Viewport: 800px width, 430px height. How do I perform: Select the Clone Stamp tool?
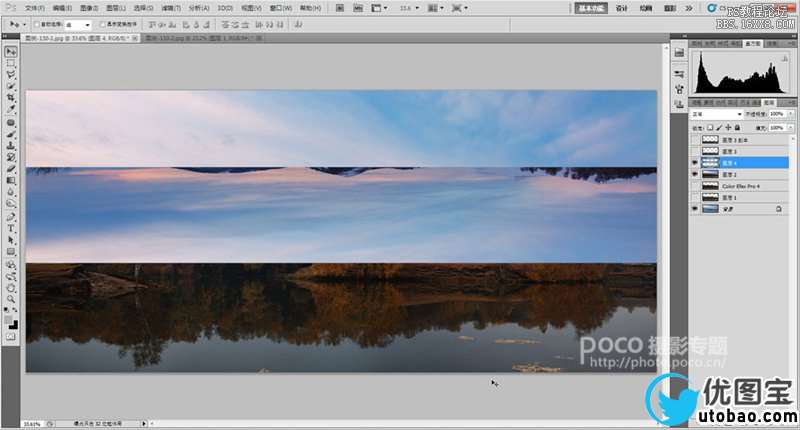pos(11,146)
